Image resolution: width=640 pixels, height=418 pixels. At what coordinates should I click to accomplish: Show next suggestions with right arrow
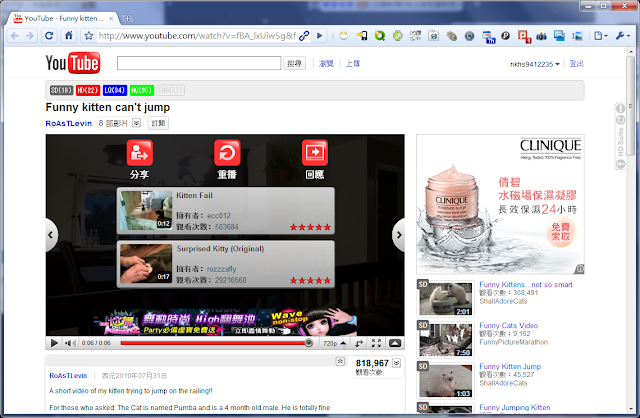(398, 235)
